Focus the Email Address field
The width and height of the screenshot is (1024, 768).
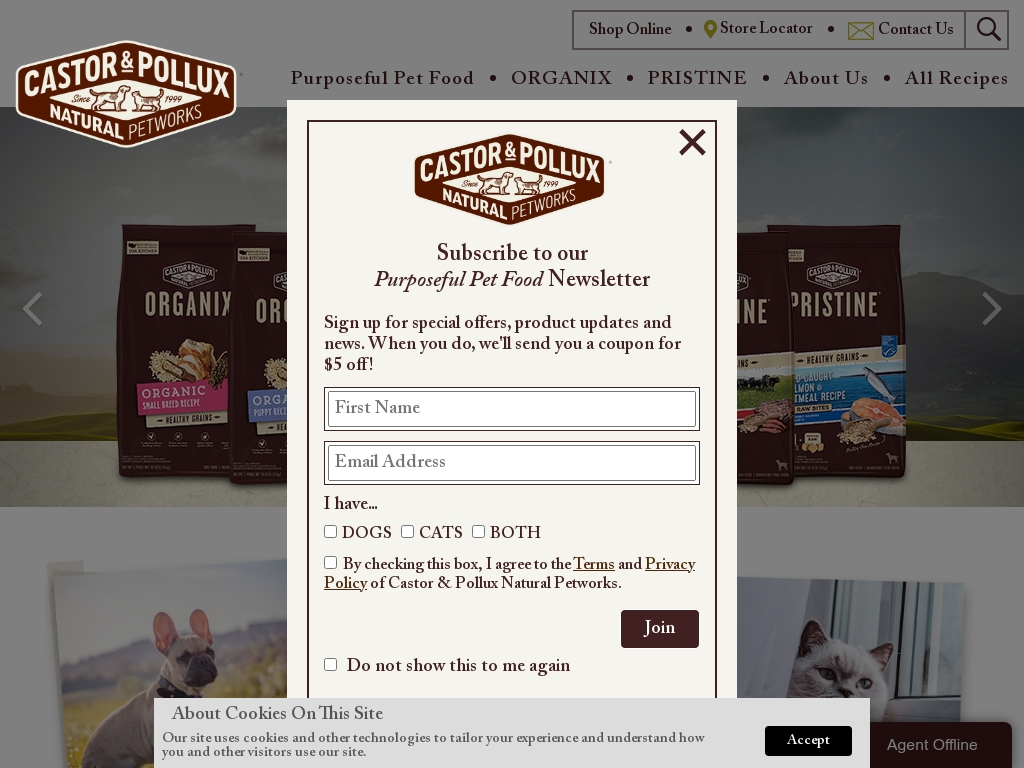512,462
